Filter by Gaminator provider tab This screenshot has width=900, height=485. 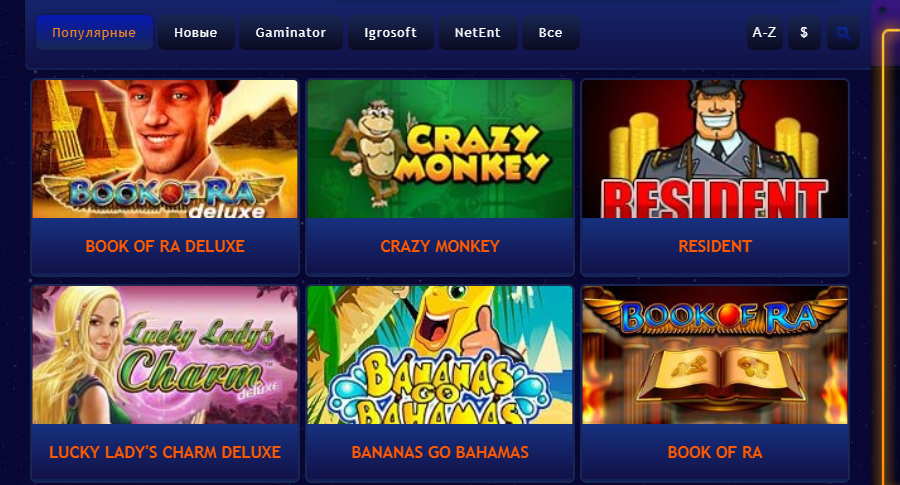290,33
